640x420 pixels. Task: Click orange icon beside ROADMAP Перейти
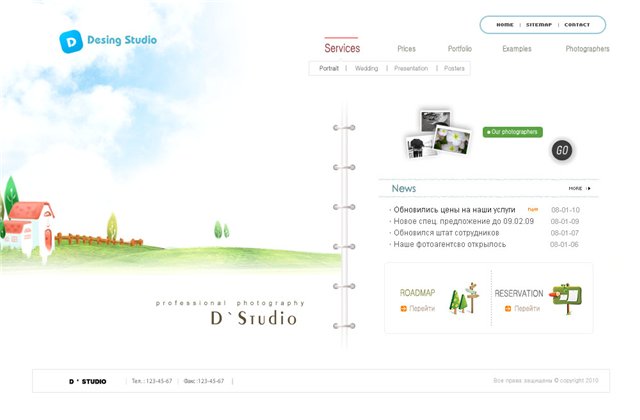point(404,309)
